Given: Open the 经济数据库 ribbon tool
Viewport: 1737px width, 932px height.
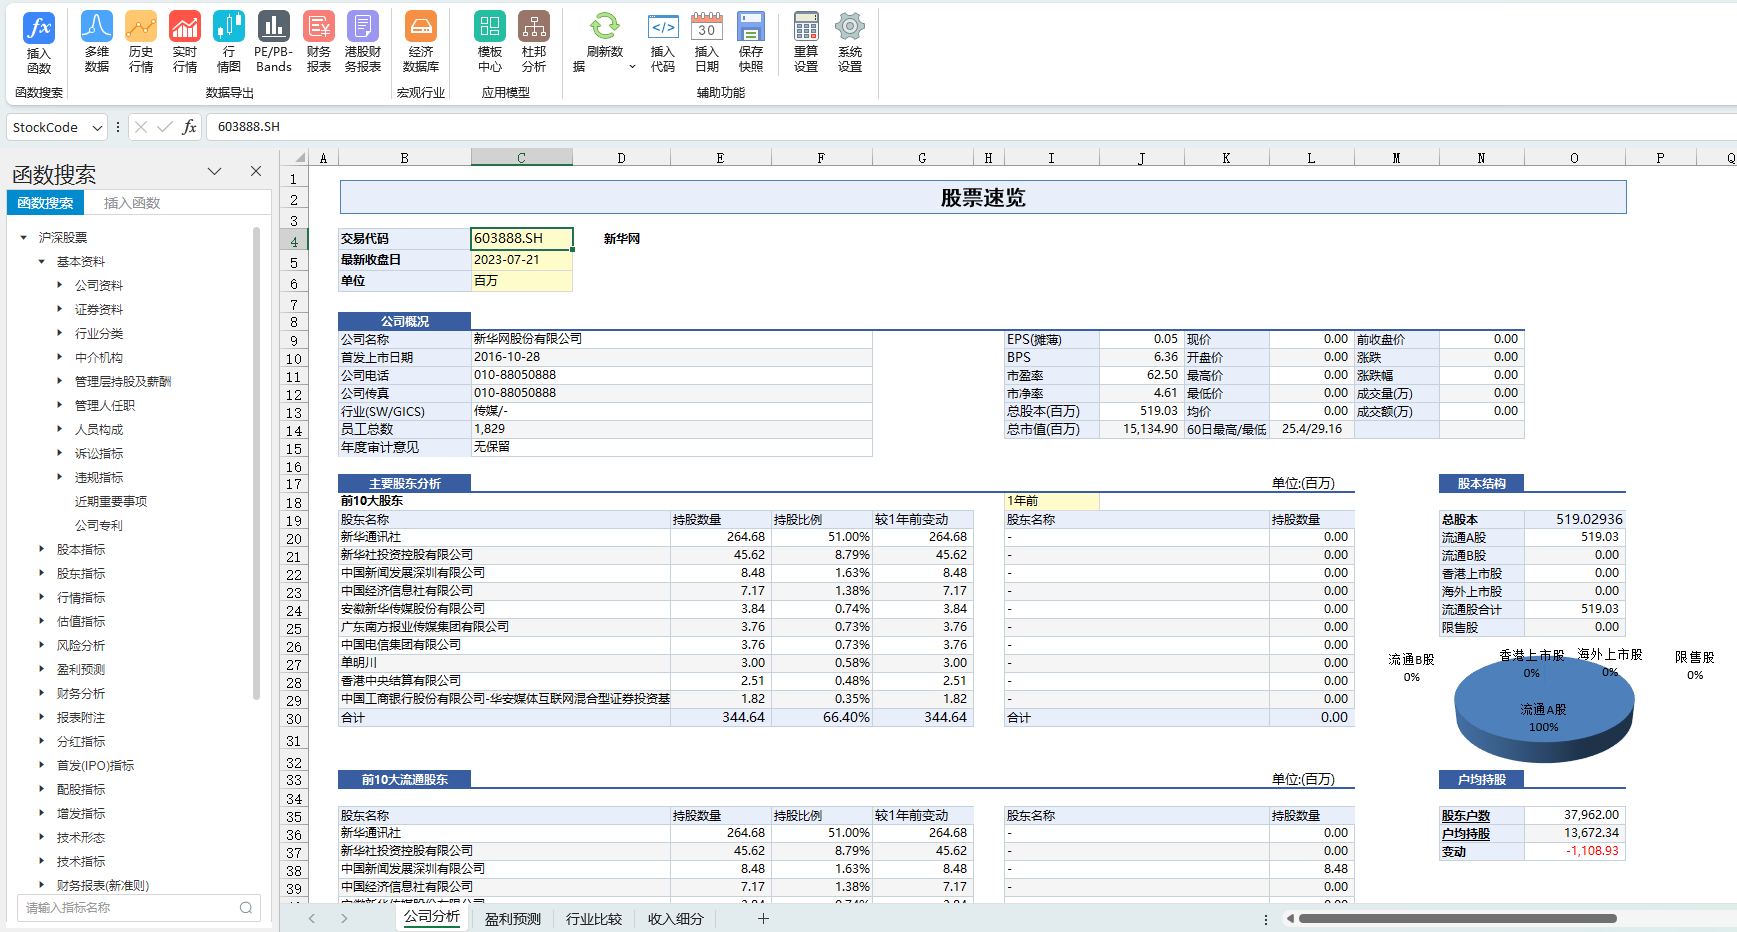Looking at the screenshot, I should (x=421, y=43).
